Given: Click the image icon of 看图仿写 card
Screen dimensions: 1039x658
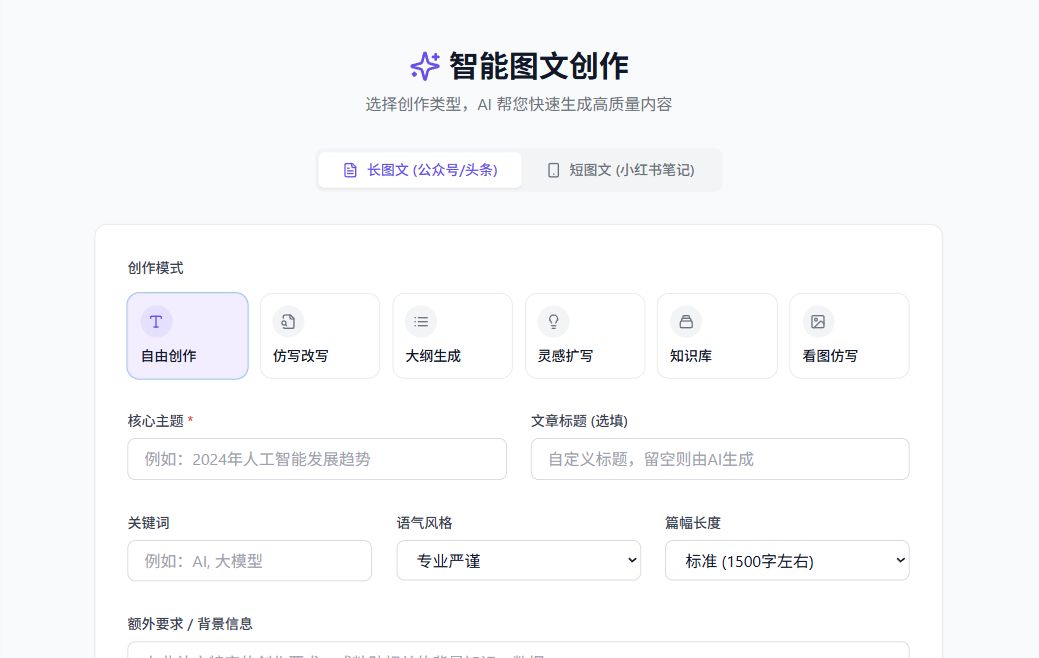Looking at the screenshot, I should click(818, 322).
